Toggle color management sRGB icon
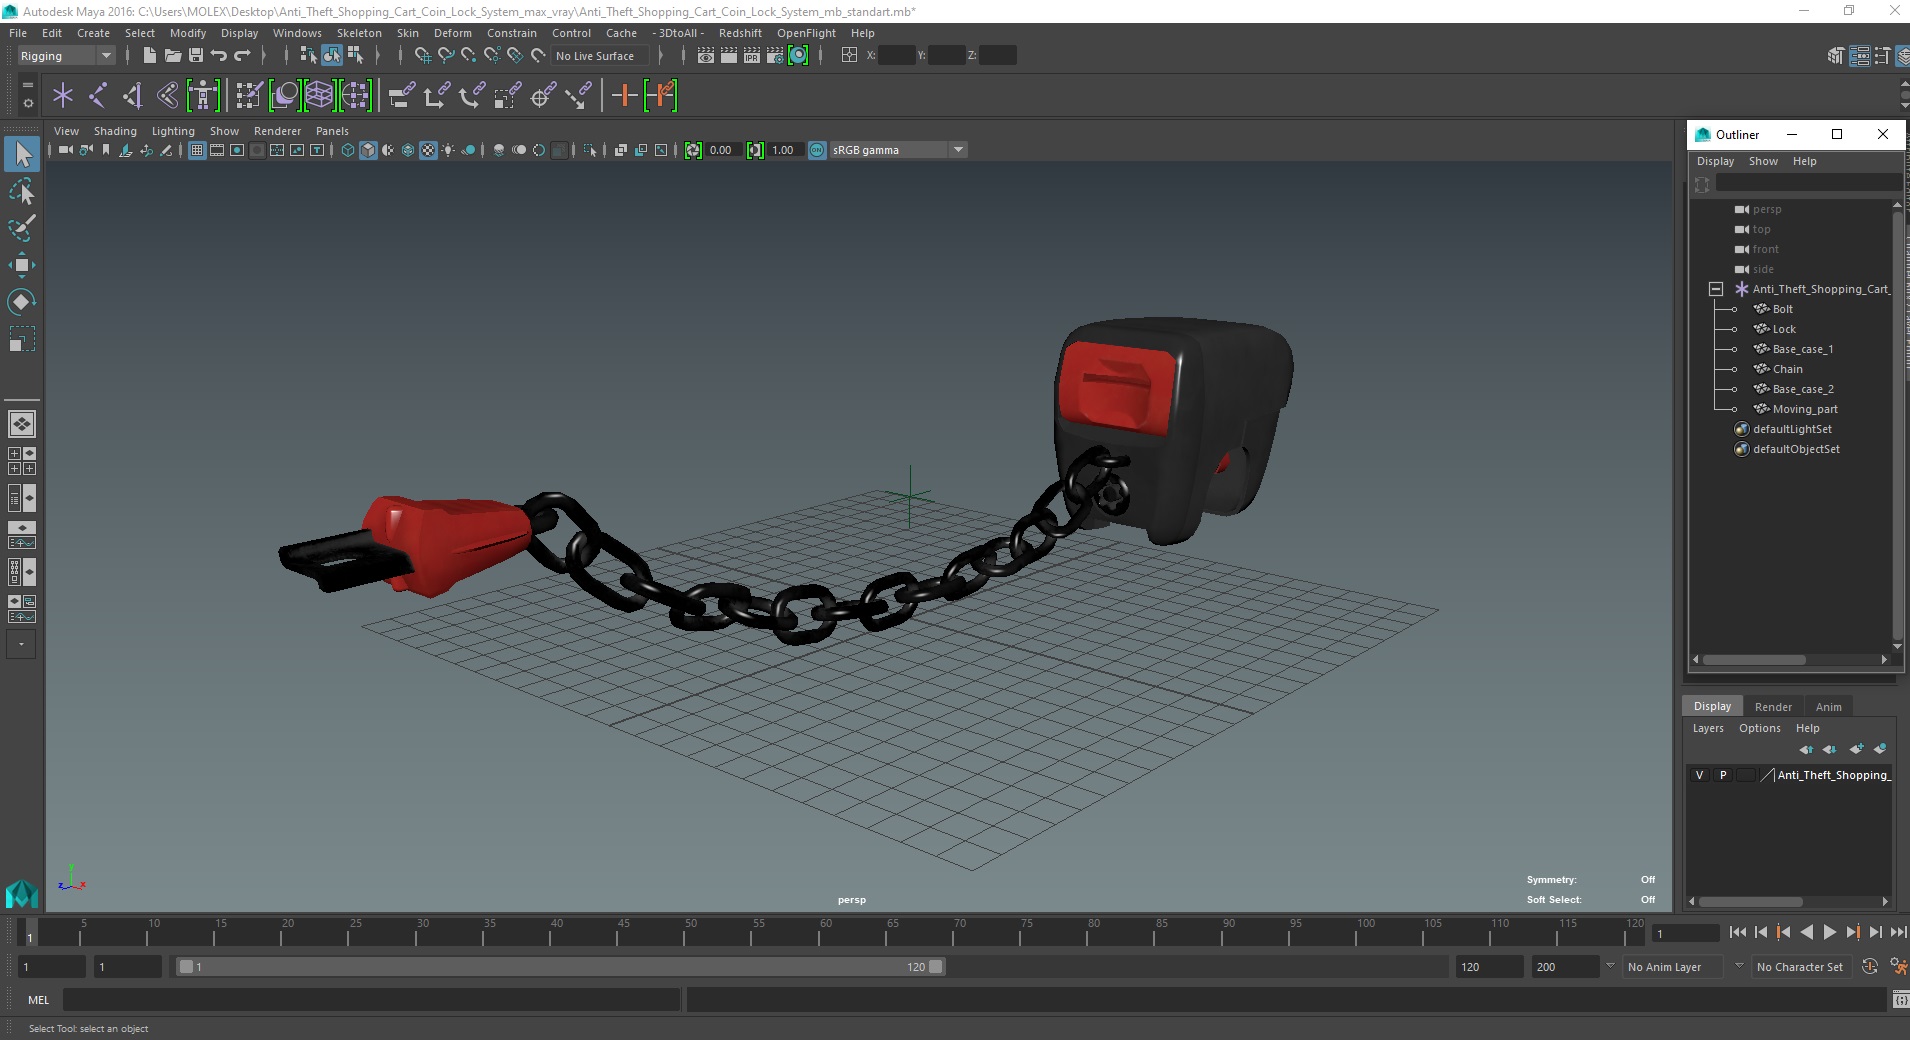The width and height of the screenshot is (1910, 1040). pyautogui.click(x=817, y=150)
